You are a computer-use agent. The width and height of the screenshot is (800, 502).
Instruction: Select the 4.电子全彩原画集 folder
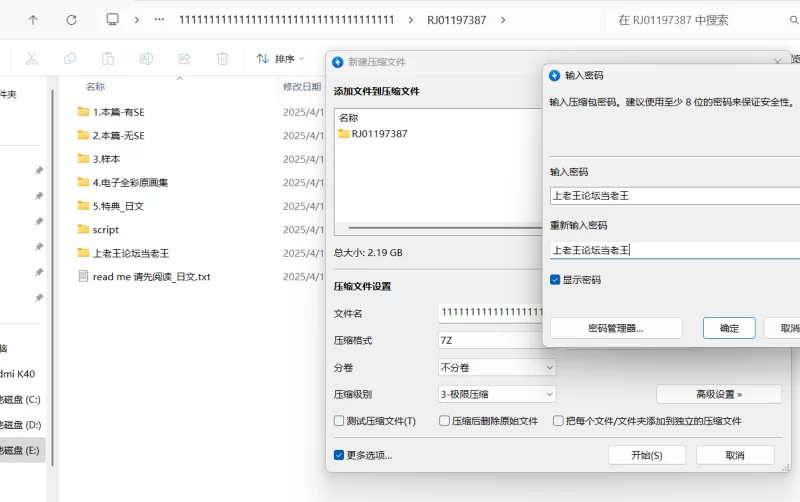coord(129,182)
